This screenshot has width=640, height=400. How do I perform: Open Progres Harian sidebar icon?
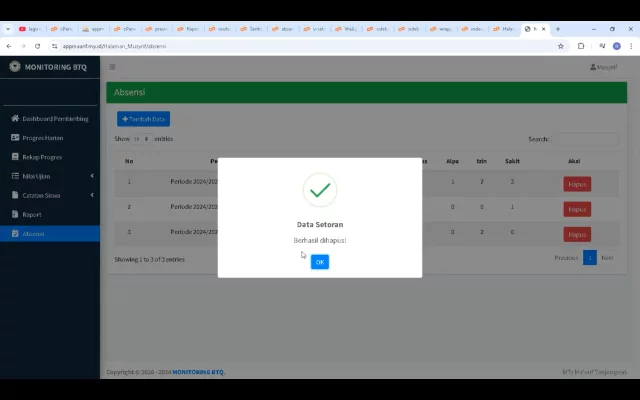pos(15,138)
